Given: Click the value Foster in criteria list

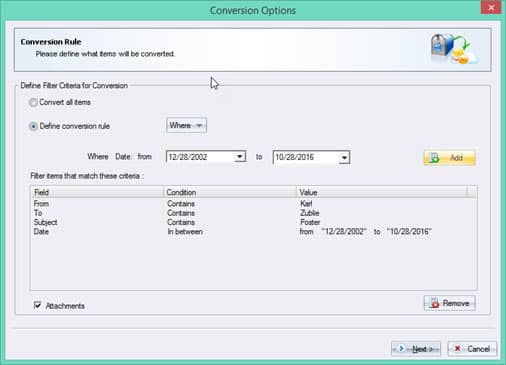Looking at the screenshot, I should [x=310, y=222].
